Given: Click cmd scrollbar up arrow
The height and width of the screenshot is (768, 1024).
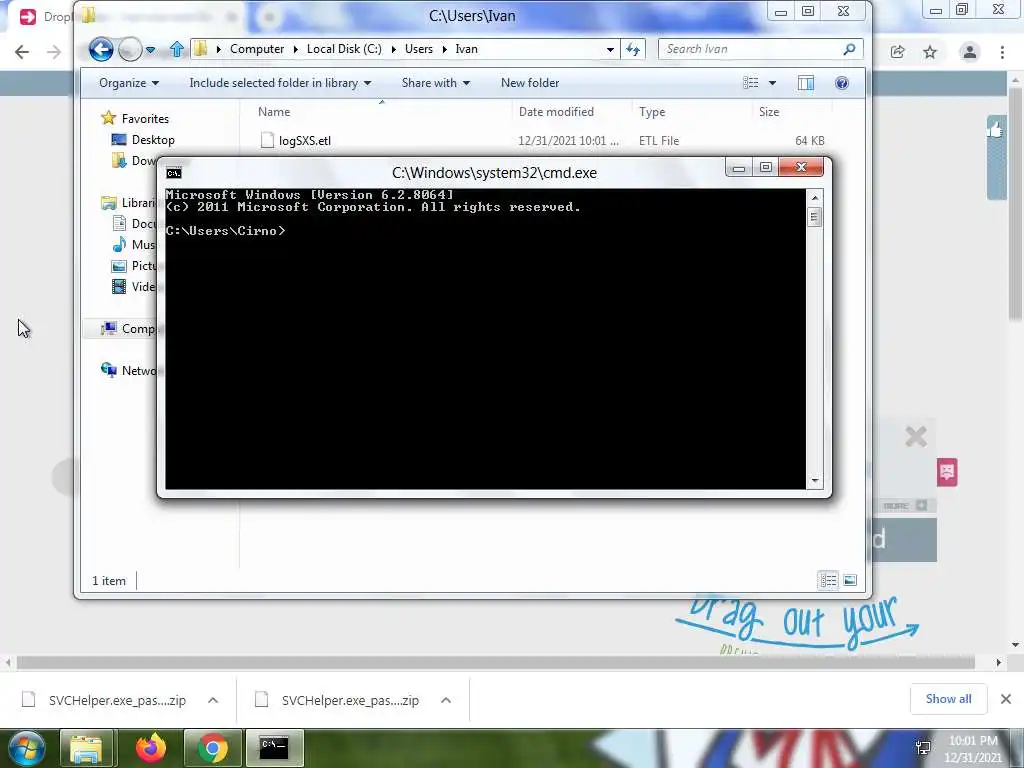Looking at the screenshot, I should click(x=814, y=197).
